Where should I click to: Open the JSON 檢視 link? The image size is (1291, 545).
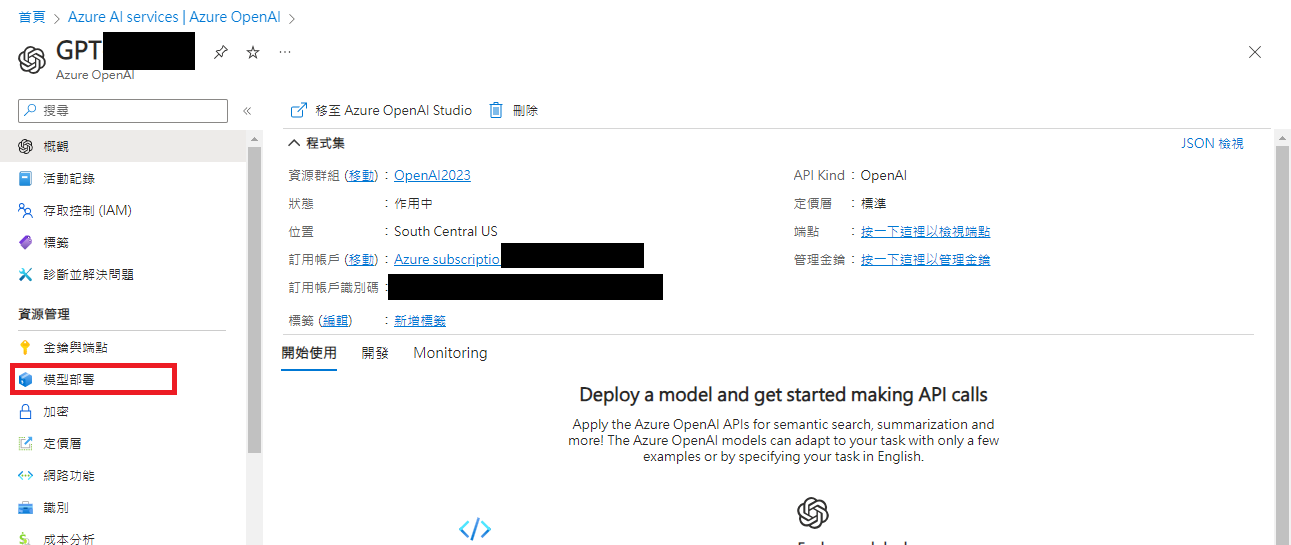point(1212,143)
